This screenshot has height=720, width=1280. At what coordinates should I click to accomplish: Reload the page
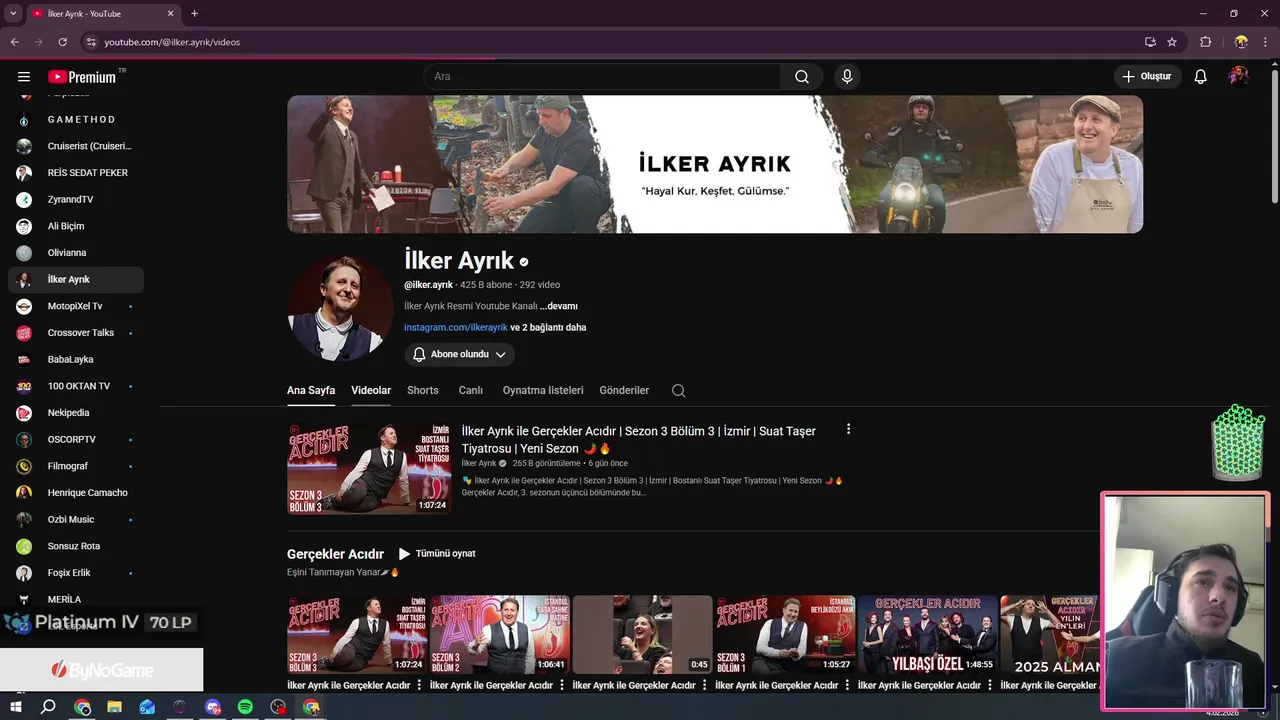[62, 42]
